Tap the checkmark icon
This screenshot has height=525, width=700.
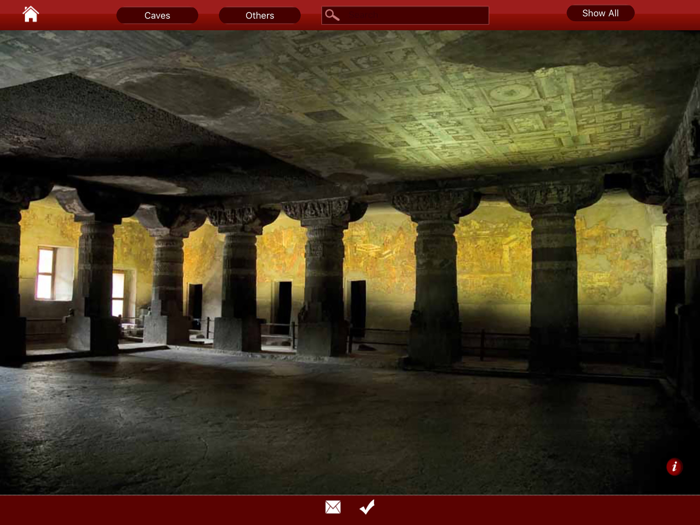[x=367, y=507]
